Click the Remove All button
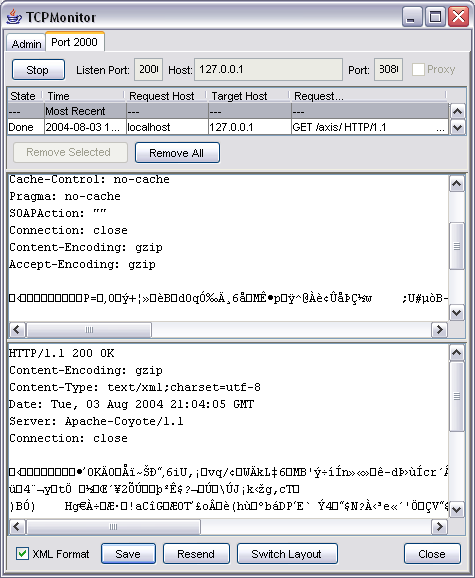Image resolution: width=475 pixels, height=578 pixels. 177,153
